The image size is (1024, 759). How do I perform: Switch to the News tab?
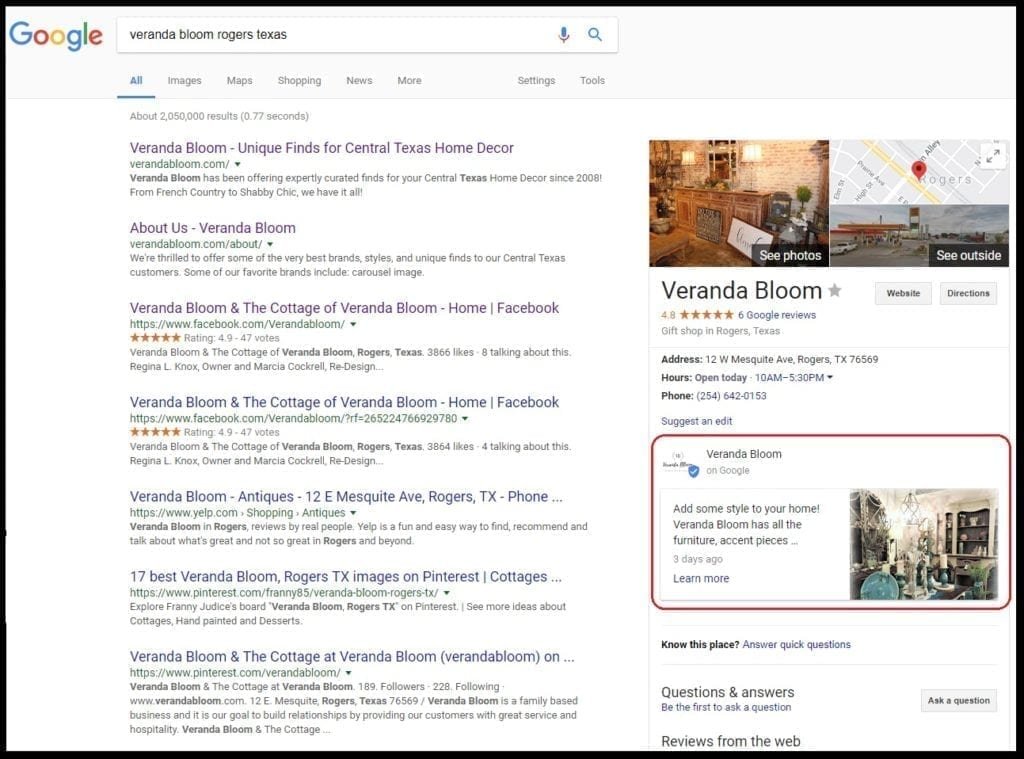[x=359, y=80]
